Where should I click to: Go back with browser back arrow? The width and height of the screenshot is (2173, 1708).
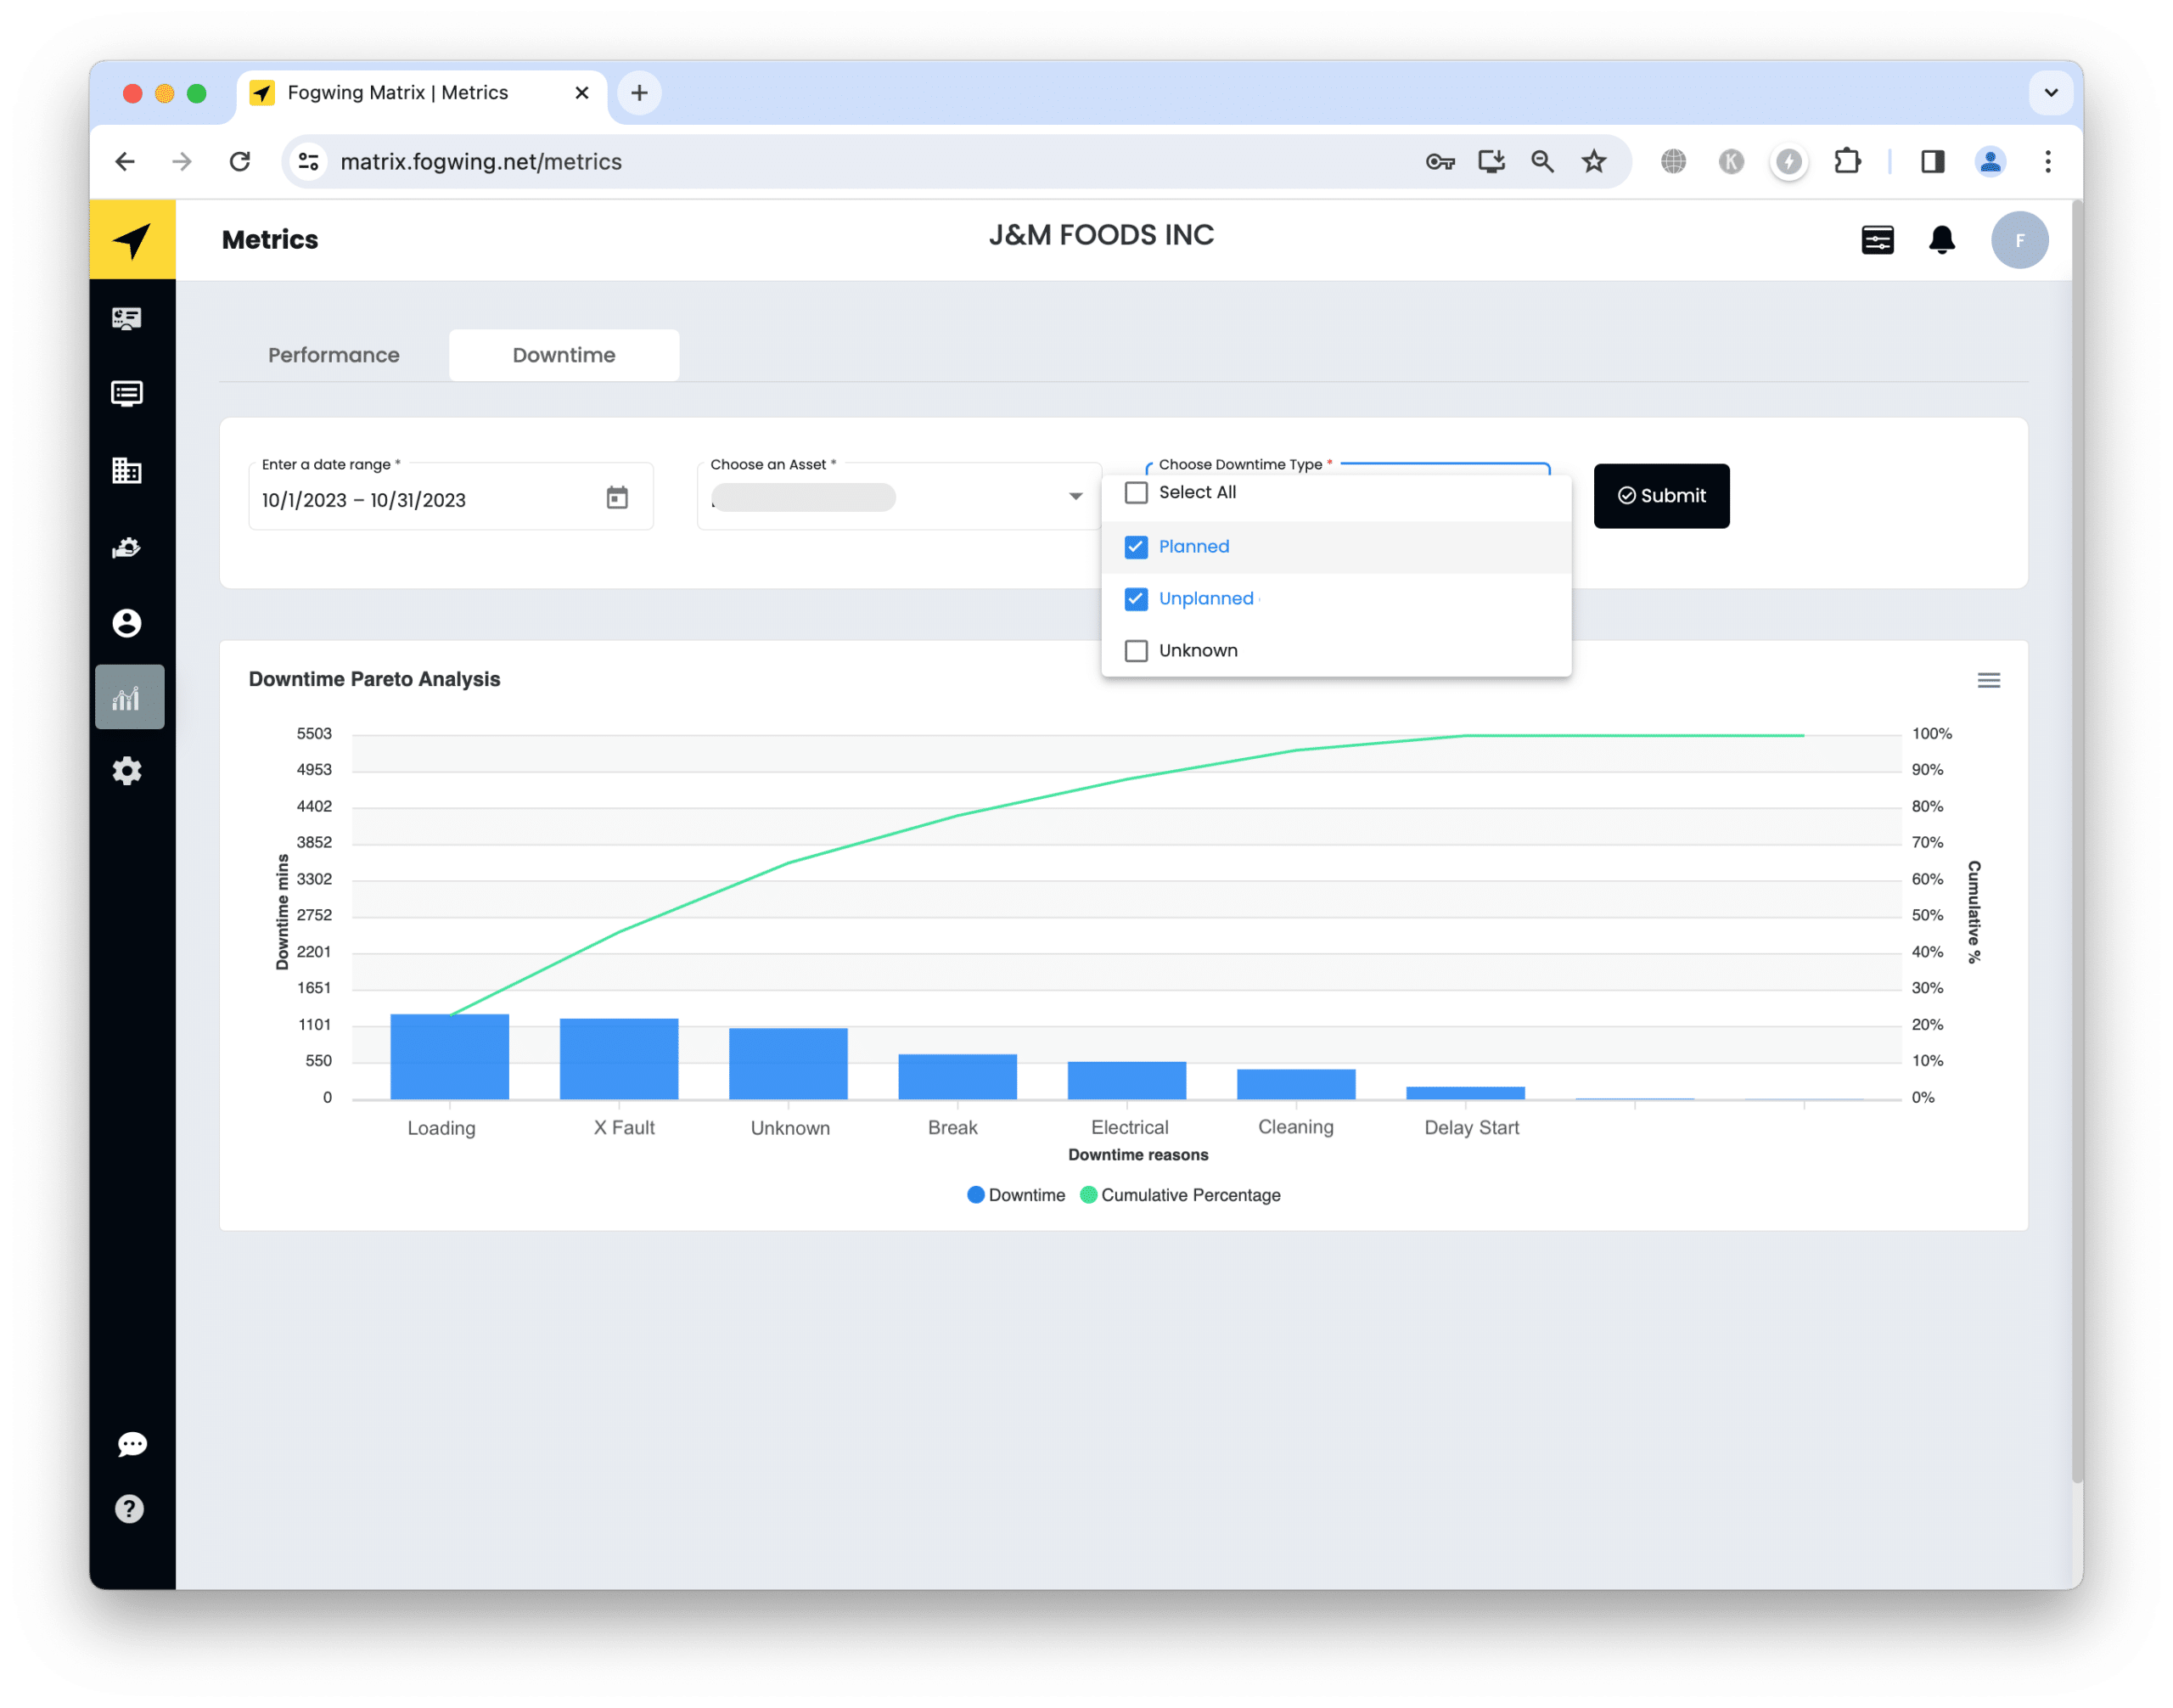coord(125,162)
